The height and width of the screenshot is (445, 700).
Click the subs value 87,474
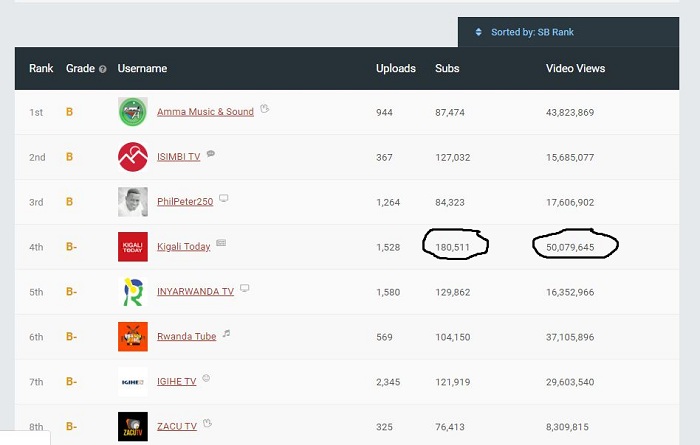coord(450,112)
